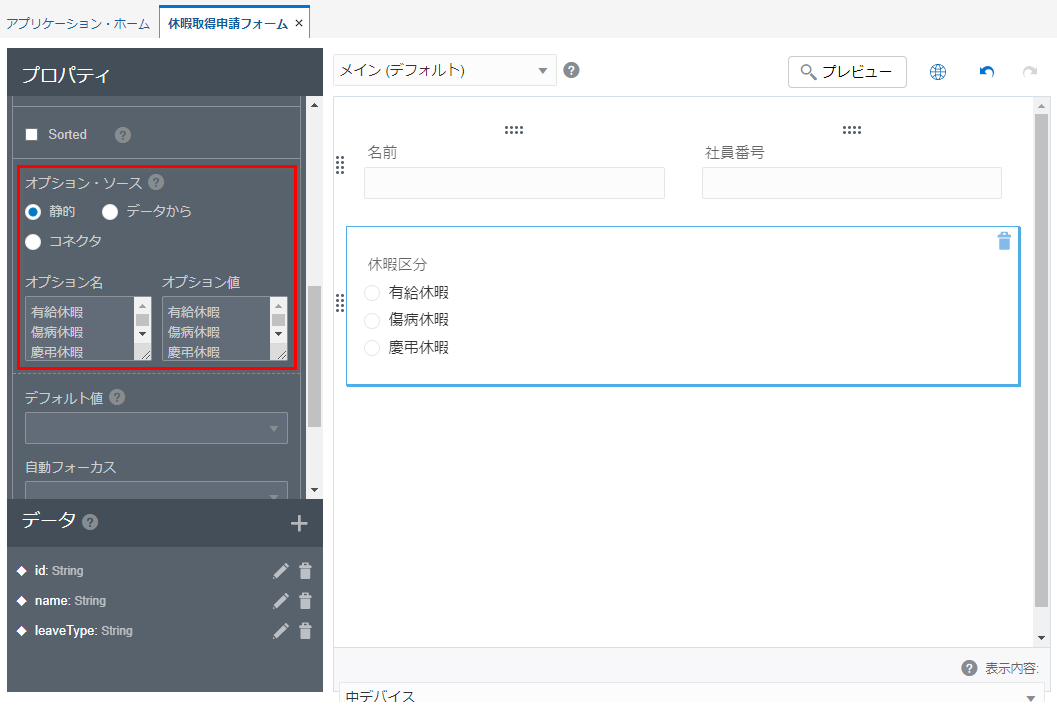Edit the leaveType data attribute
The image size is (1057, 709).
pos(281,631)
